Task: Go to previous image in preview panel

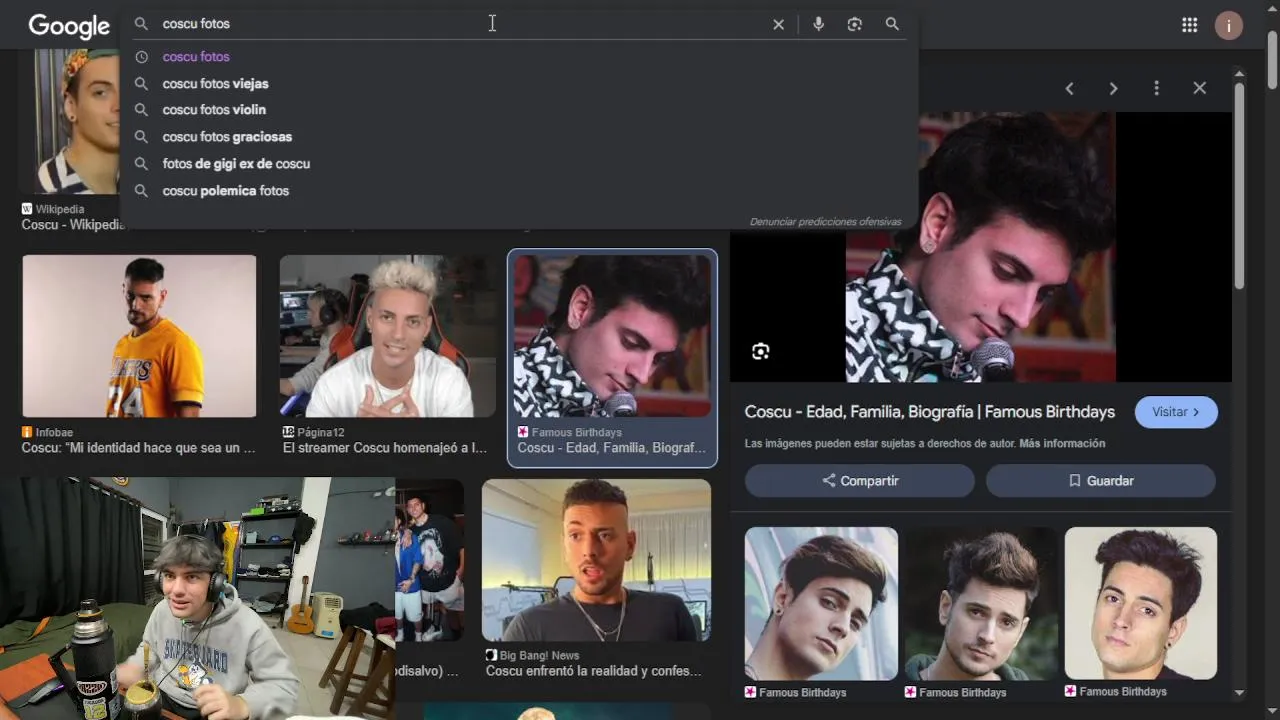Action: point(1069,88)
